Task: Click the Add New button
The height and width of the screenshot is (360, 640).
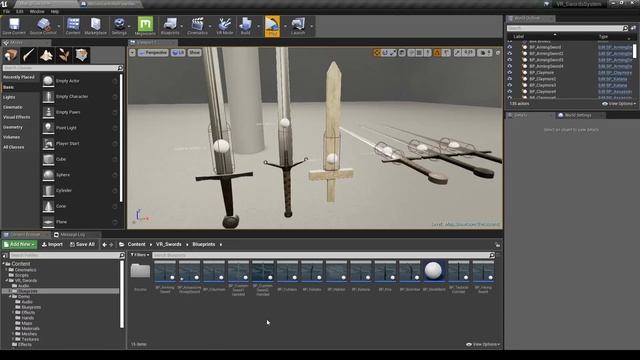Action: 20,244
